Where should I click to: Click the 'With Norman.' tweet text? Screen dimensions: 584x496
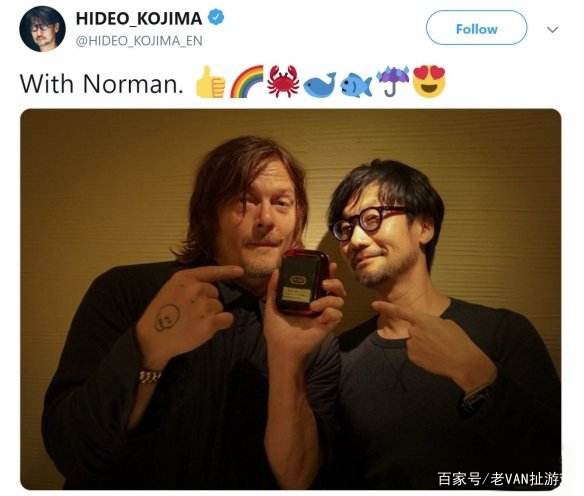[102, 84]
